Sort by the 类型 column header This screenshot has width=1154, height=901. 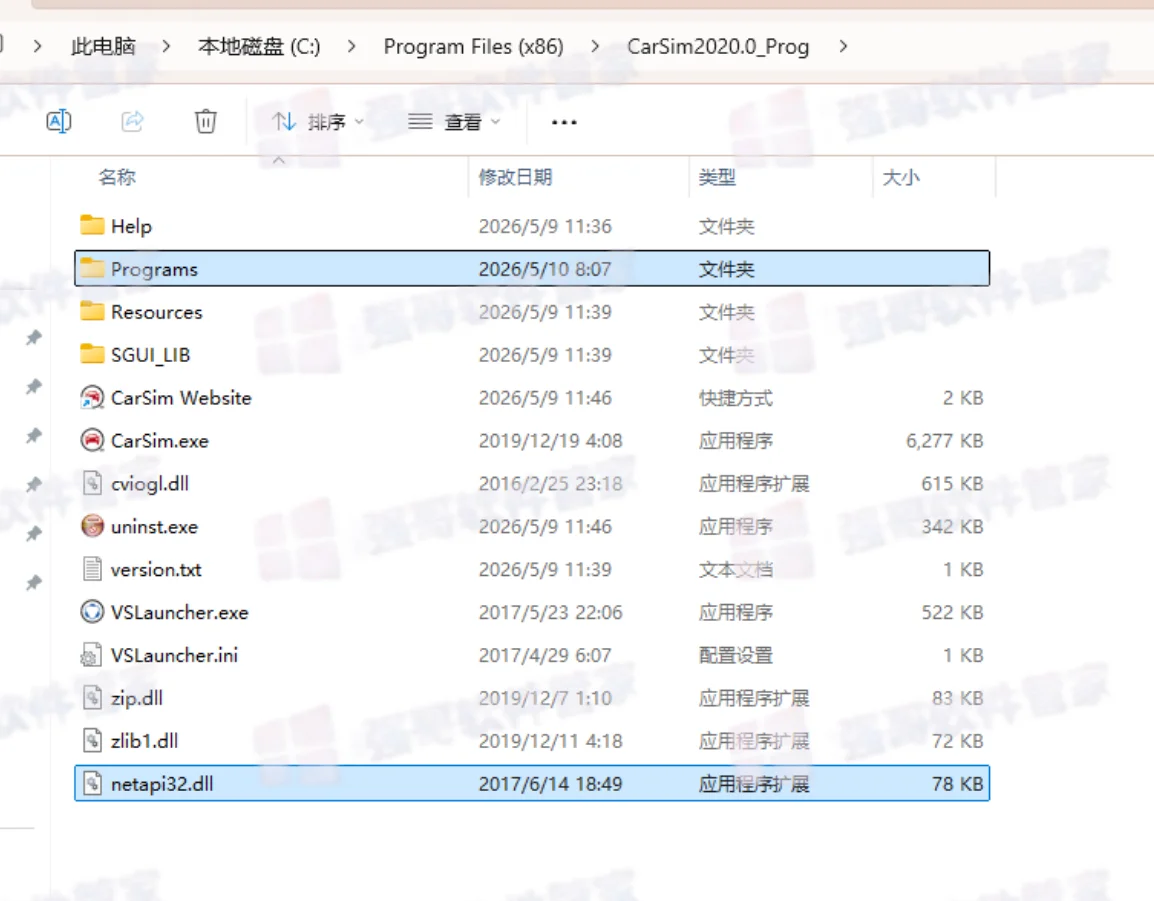(x=717, y=177)
